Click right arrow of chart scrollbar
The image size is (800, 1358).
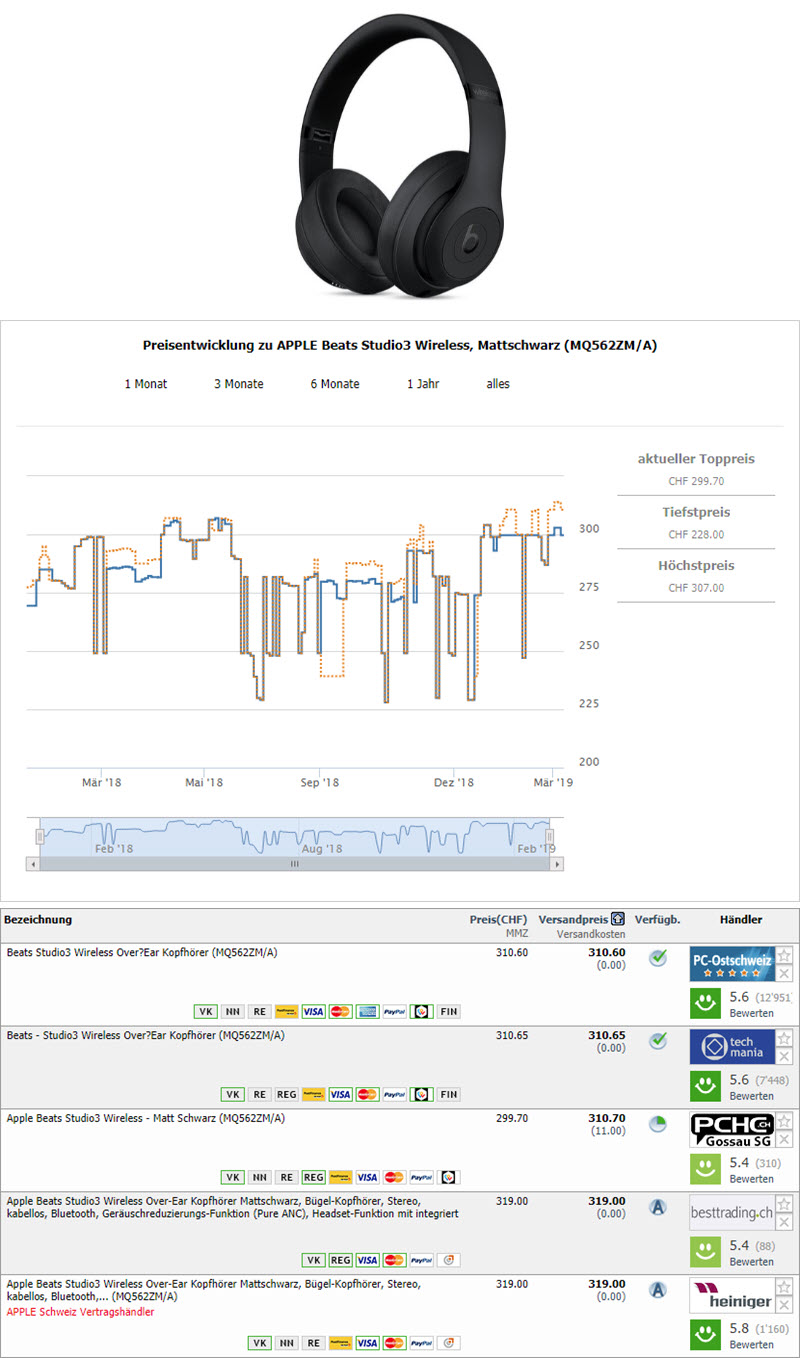click(x=557, y=863)
